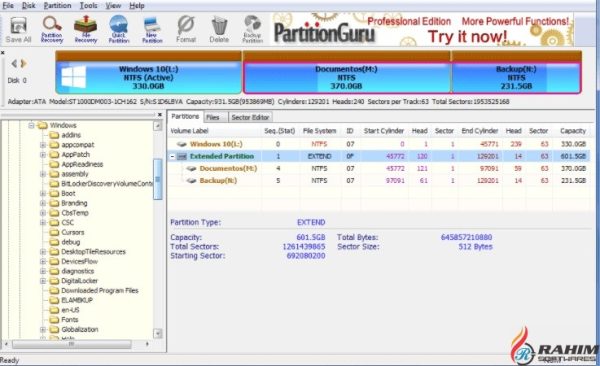This screenshot has height=366, width=600.
Task: Expand the Branding folder
Action: pos(43,203)
